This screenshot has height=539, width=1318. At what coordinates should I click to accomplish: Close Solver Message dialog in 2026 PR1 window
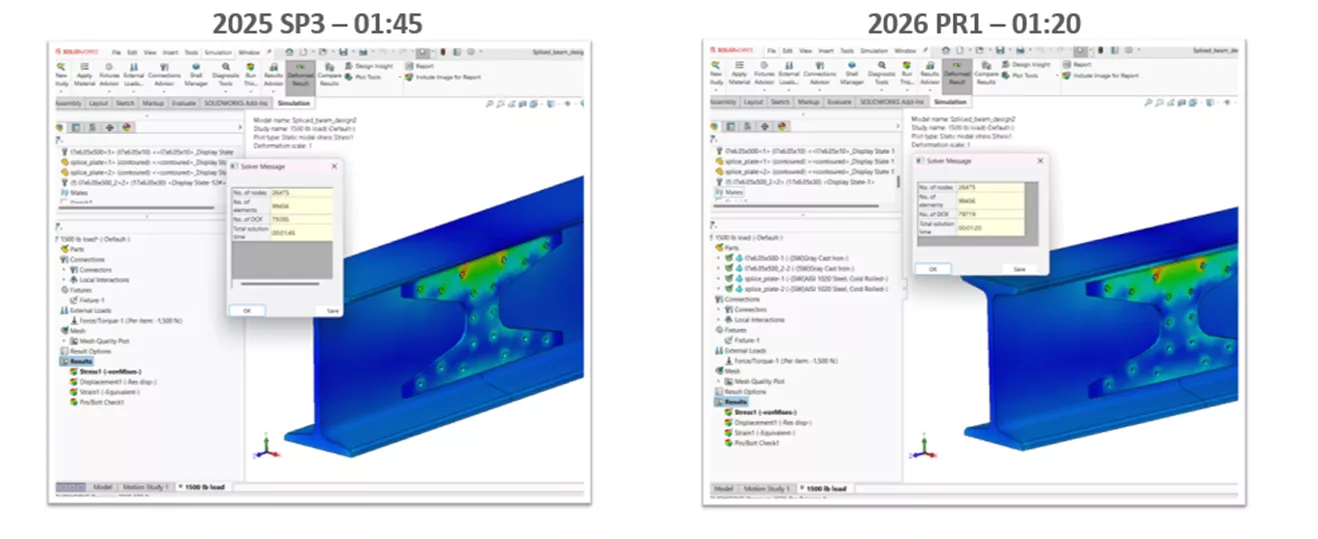click(1041, 160)
